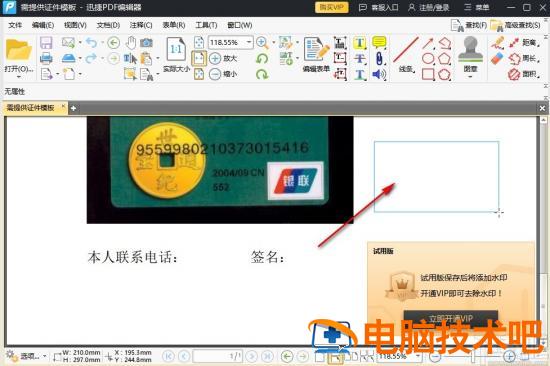This screenshot has height=366, width=550.
Task: Click the 购买VIP button
Action: tap(331, 7)
